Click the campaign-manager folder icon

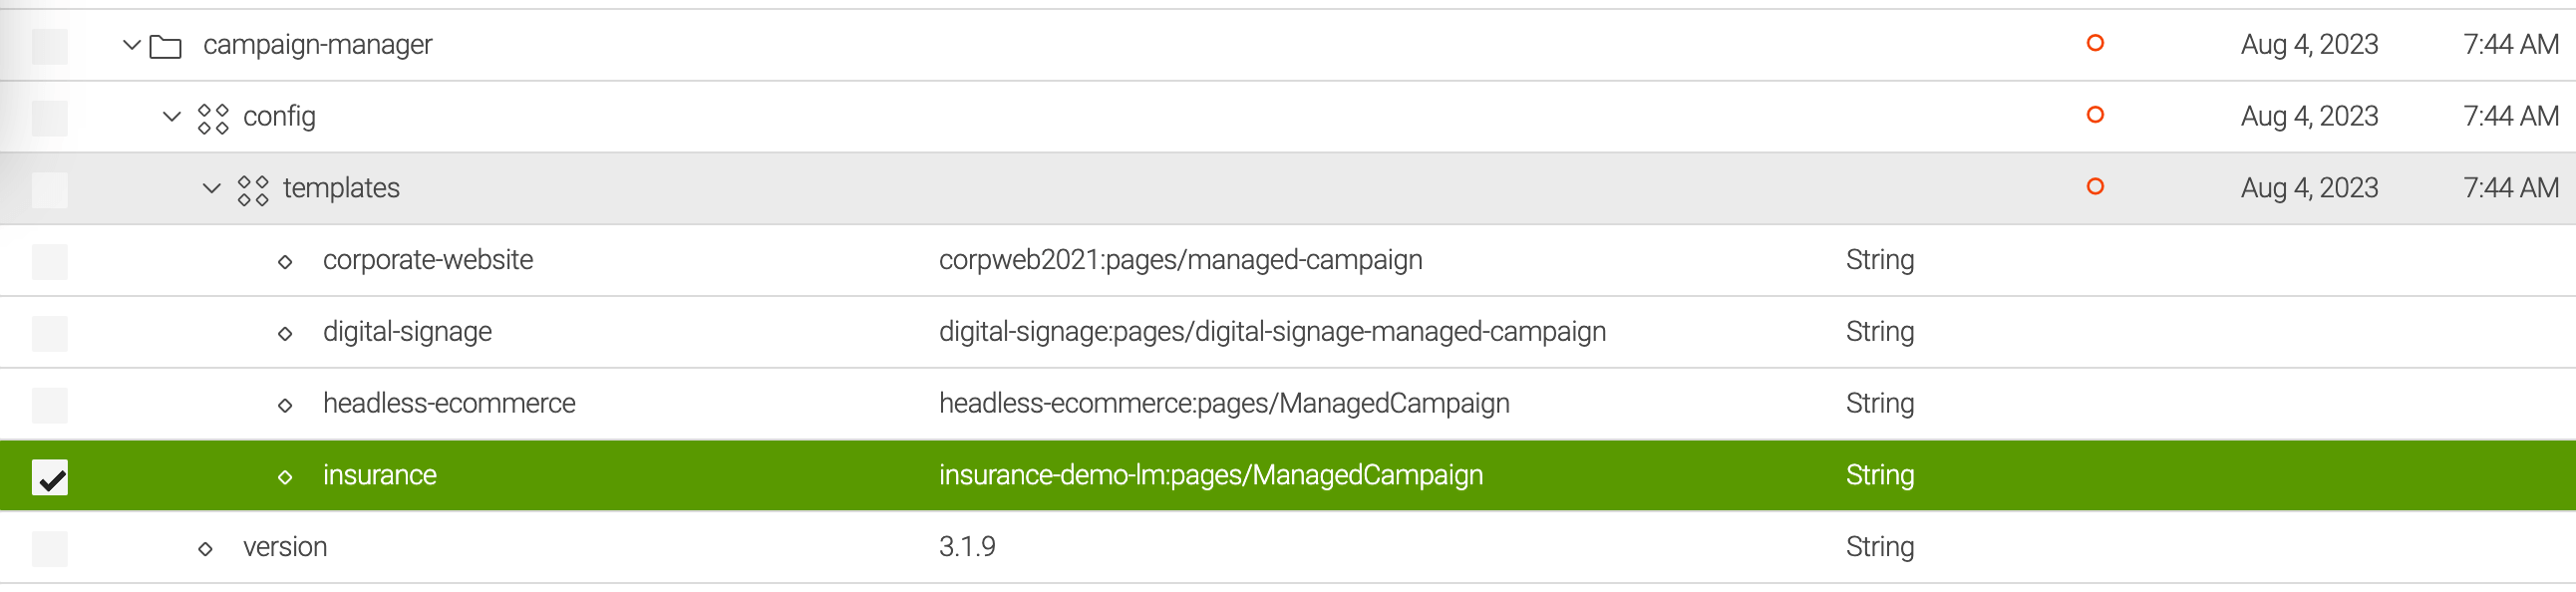[165, 46]
